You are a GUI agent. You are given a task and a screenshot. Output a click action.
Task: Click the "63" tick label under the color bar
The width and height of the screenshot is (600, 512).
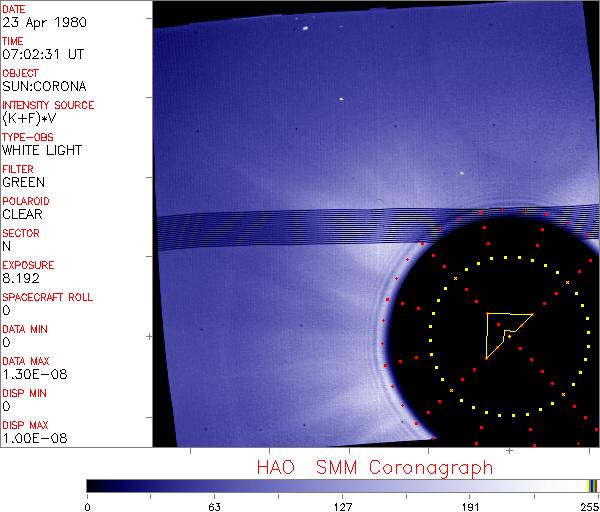pos(213,506)
